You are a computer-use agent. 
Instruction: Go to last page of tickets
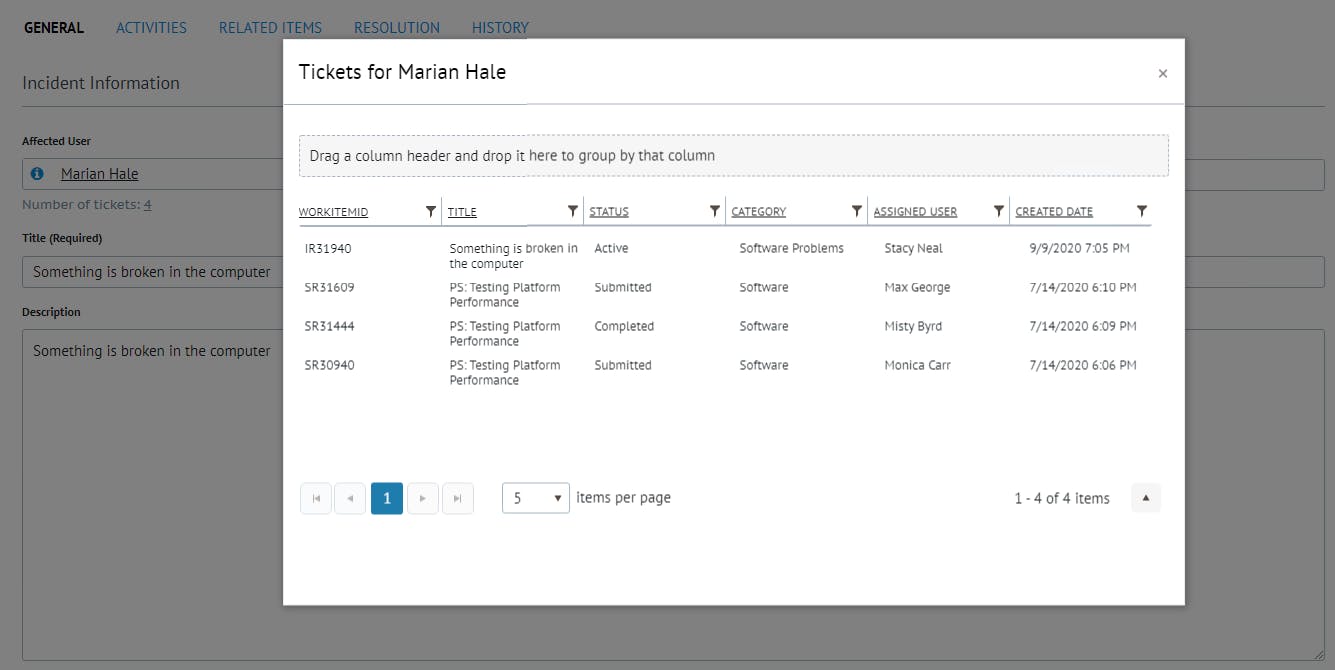pos(457,498)
